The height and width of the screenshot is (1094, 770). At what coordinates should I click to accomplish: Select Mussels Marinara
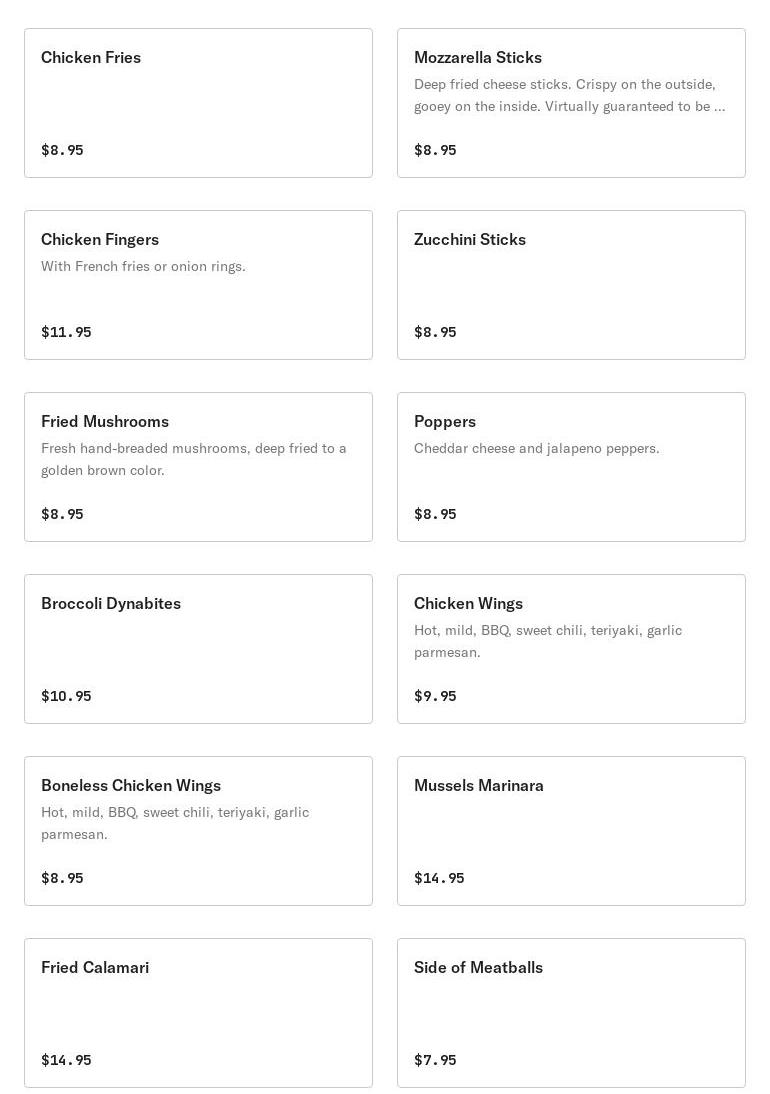tap(571, 830)
